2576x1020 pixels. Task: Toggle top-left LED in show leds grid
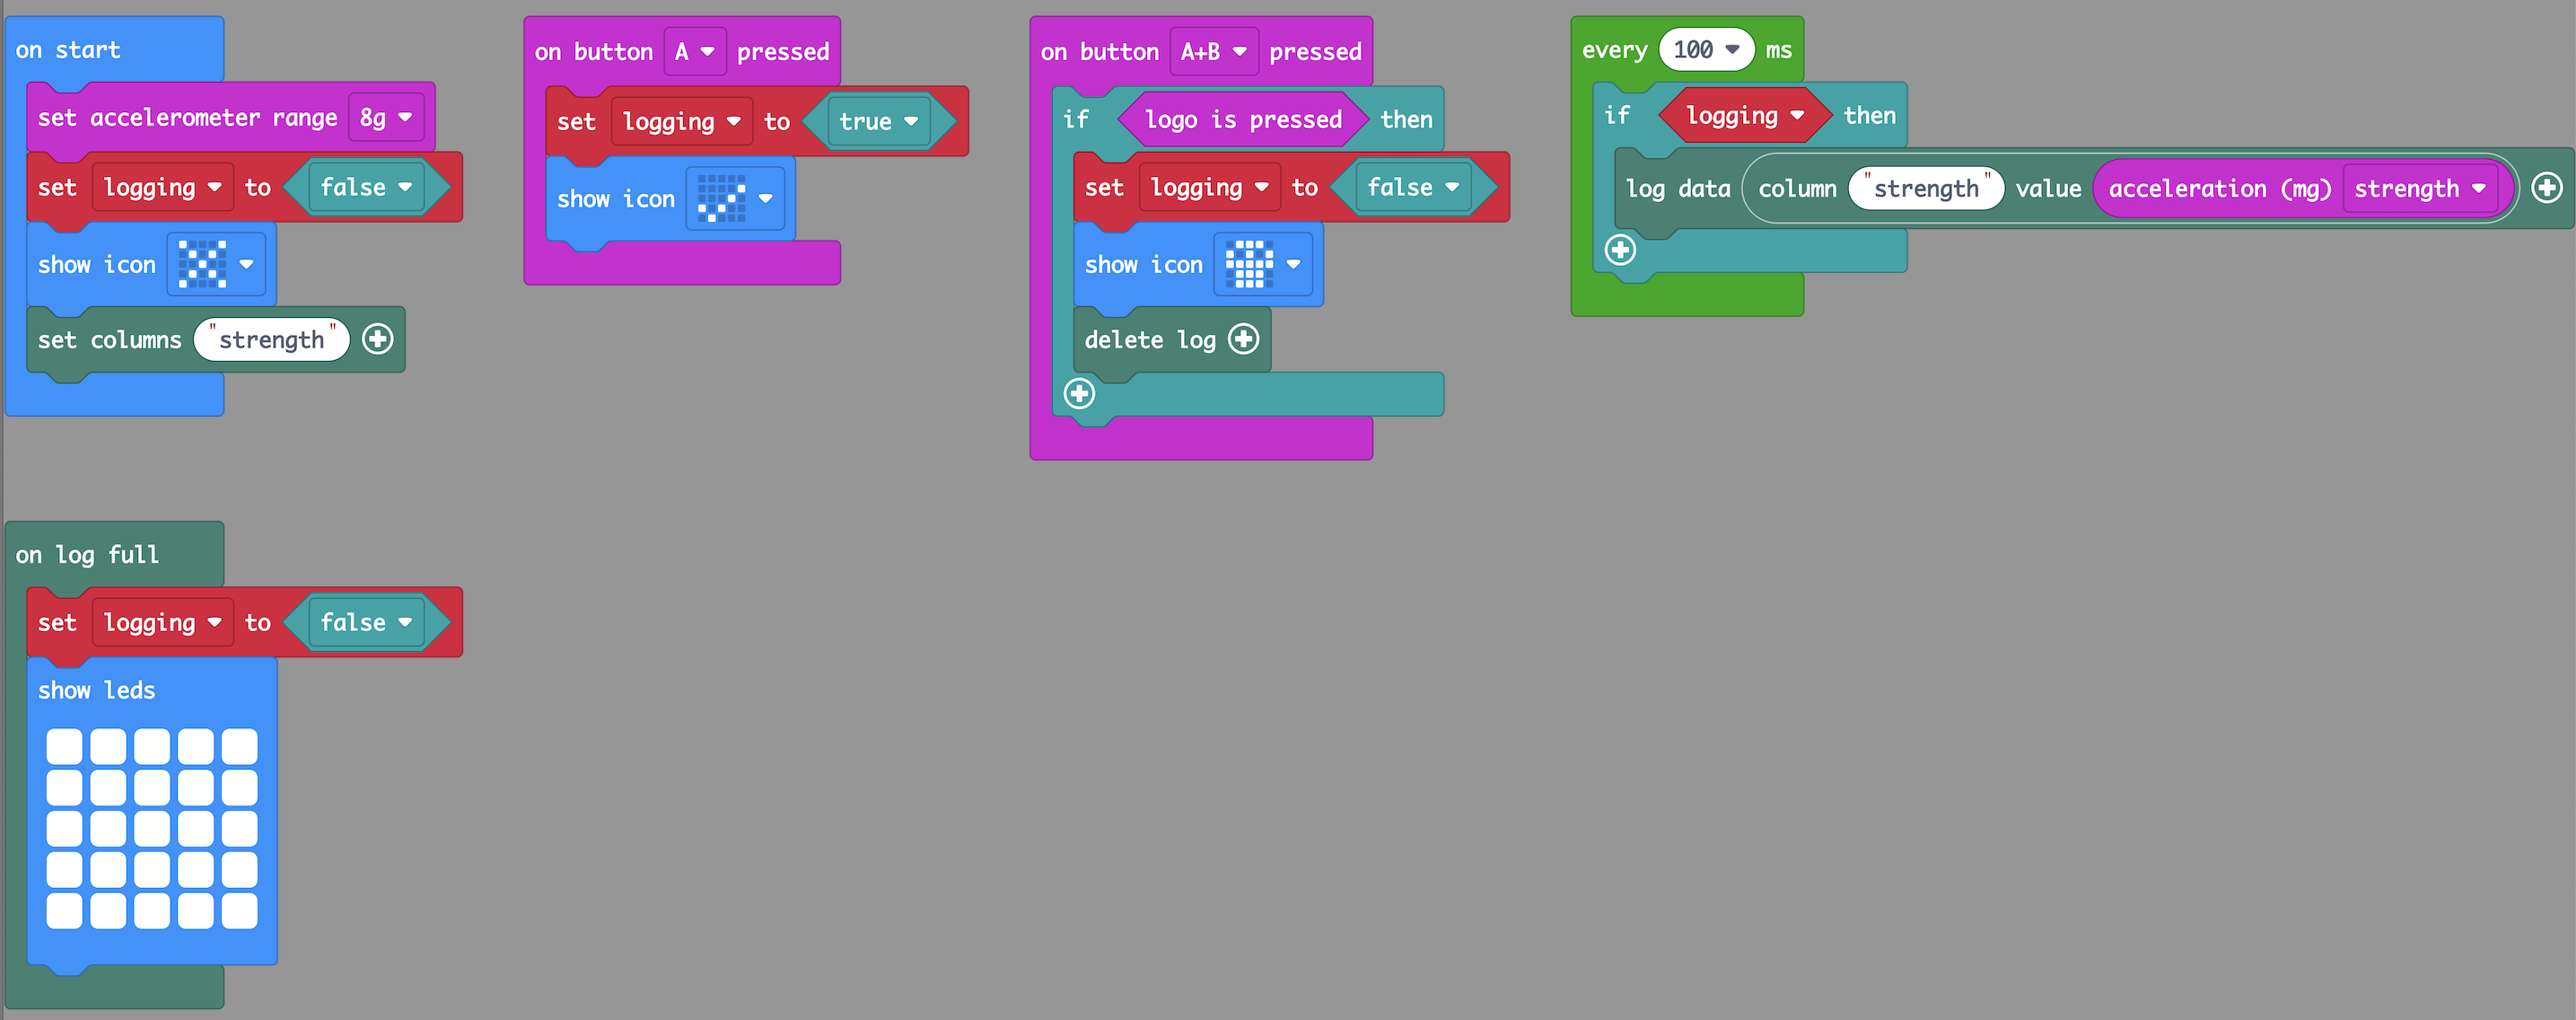[x=64, y=746]
